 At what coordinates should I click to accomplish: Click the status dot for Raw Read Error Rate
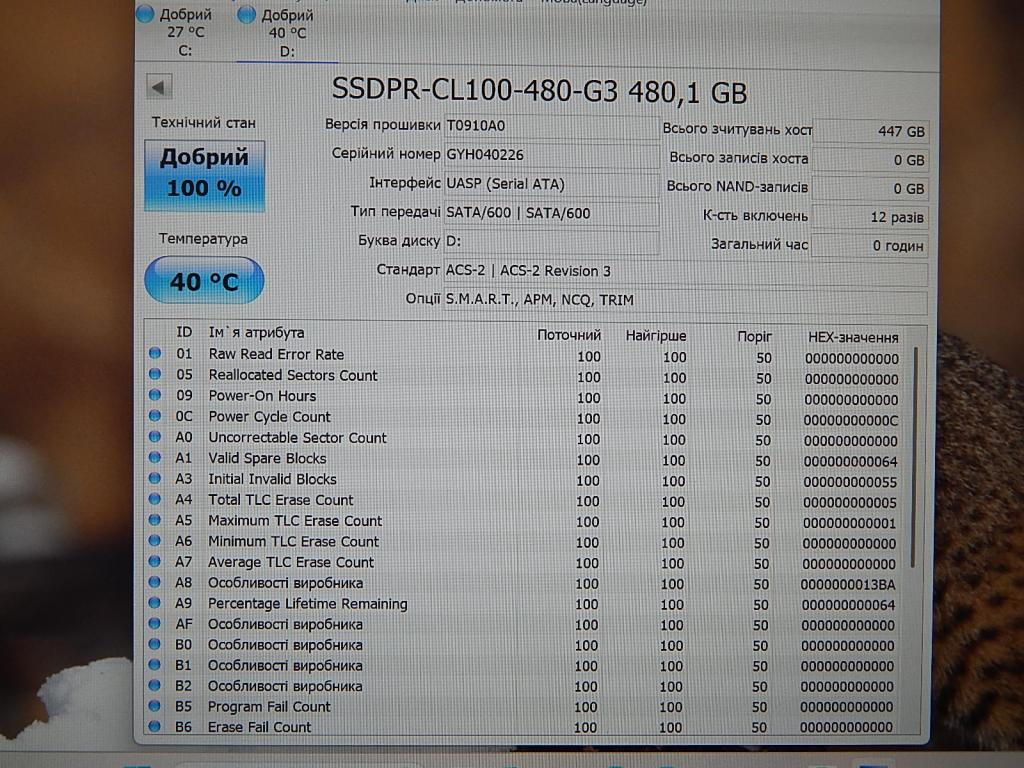pos(155,354)
